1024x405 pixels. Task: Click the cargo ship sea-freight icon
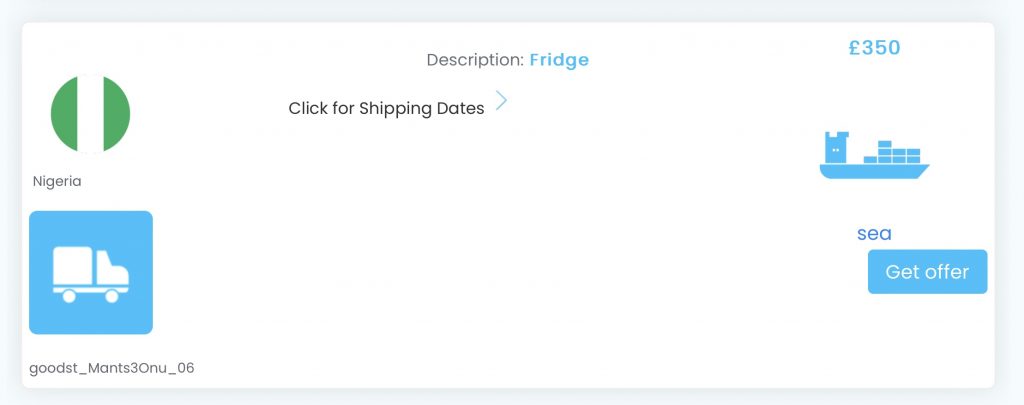(874, 155)
